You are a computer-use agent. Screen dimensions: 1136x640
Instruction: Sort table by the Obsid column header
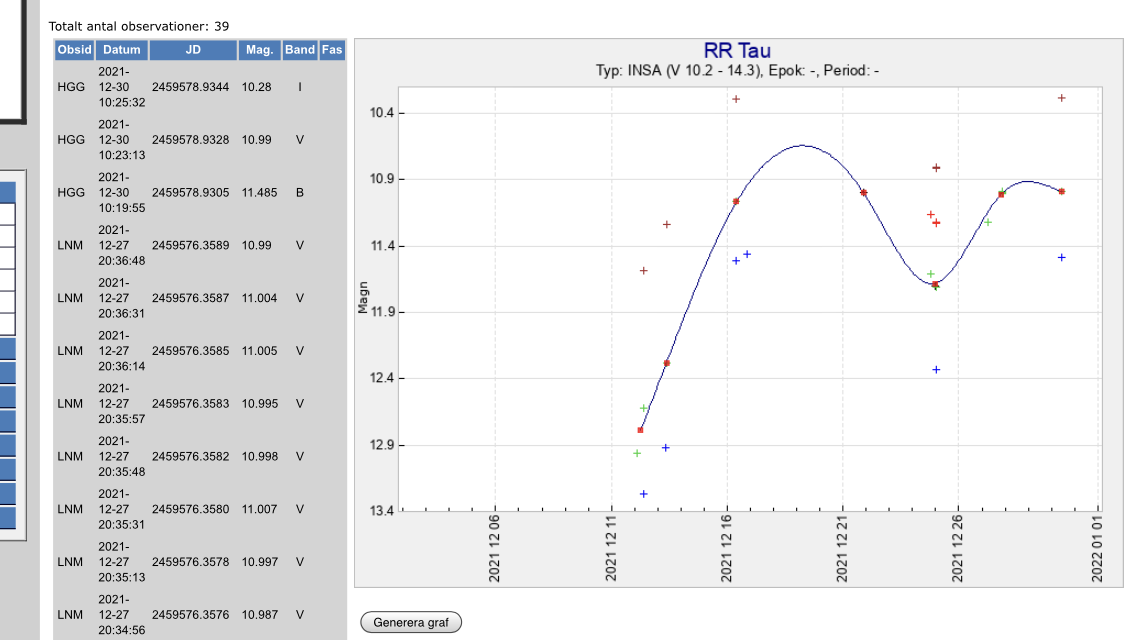tap(74, 50)
